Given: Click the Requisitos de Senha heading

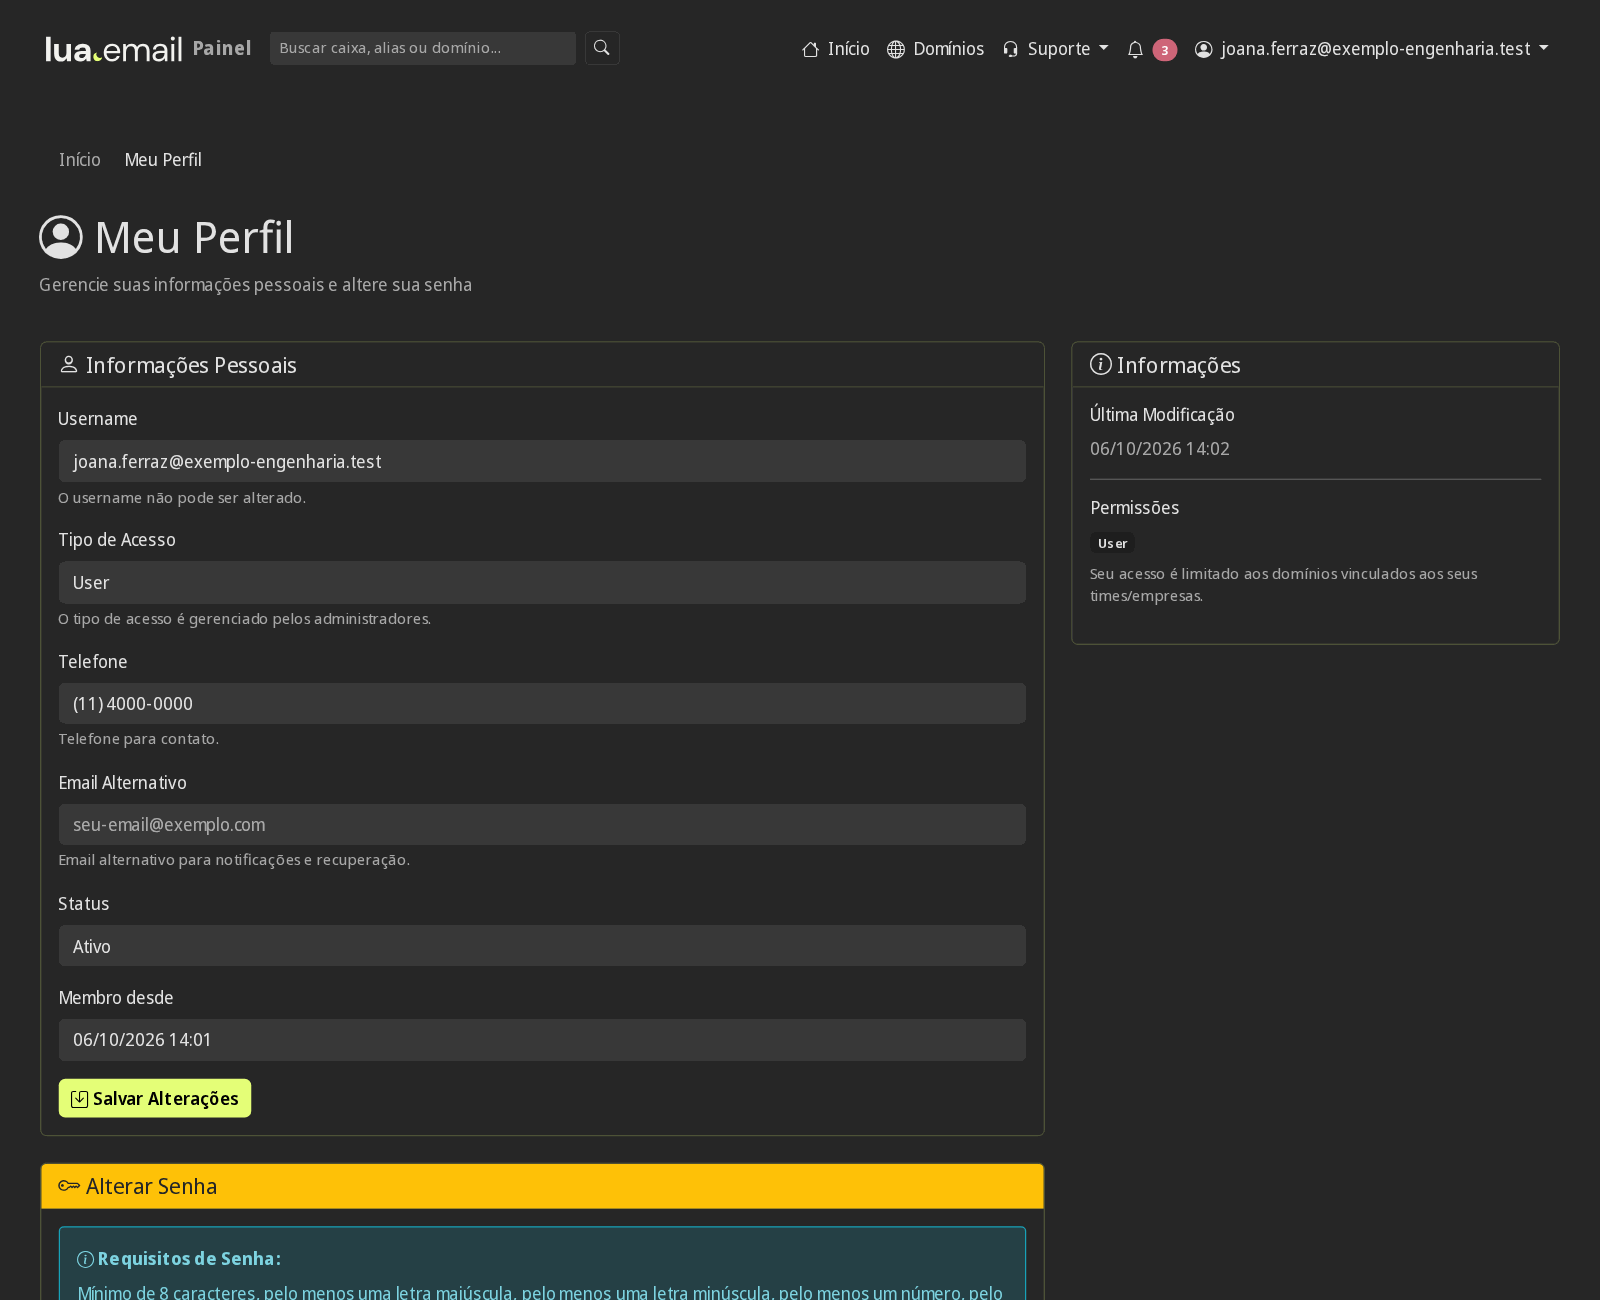Looking at the screenshot, I should pyautogui.click(x=189, y=1259).
